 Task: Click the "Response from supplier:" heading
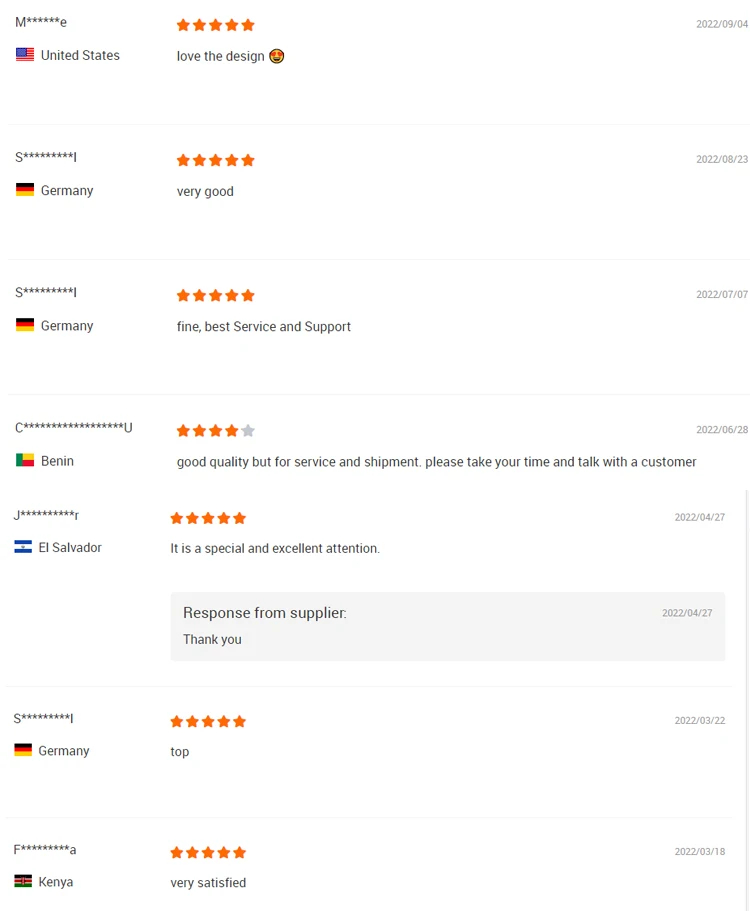(264, 613)
